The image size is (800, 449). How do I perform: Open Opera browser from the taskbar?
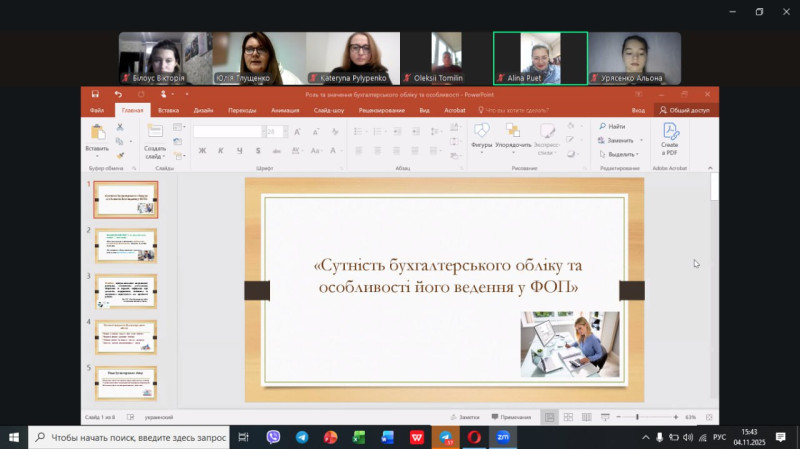(x=474, y=437)
